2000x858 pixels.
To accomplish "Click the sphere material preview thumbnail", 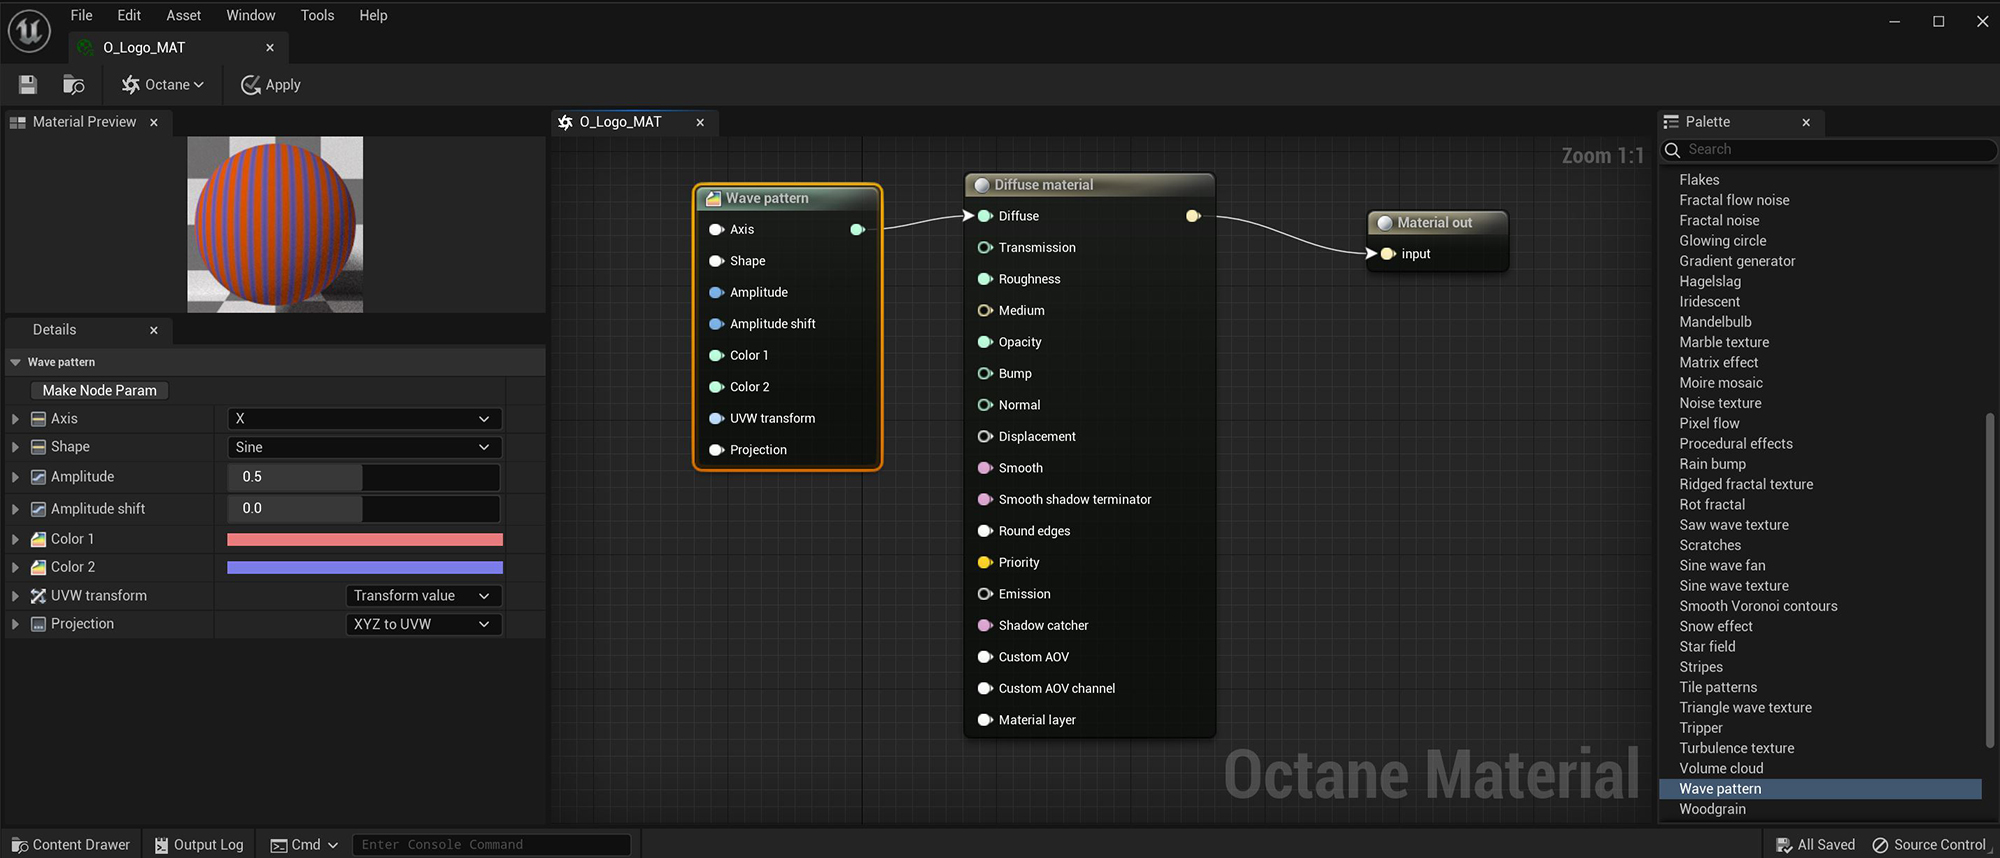I will point(275,224).
